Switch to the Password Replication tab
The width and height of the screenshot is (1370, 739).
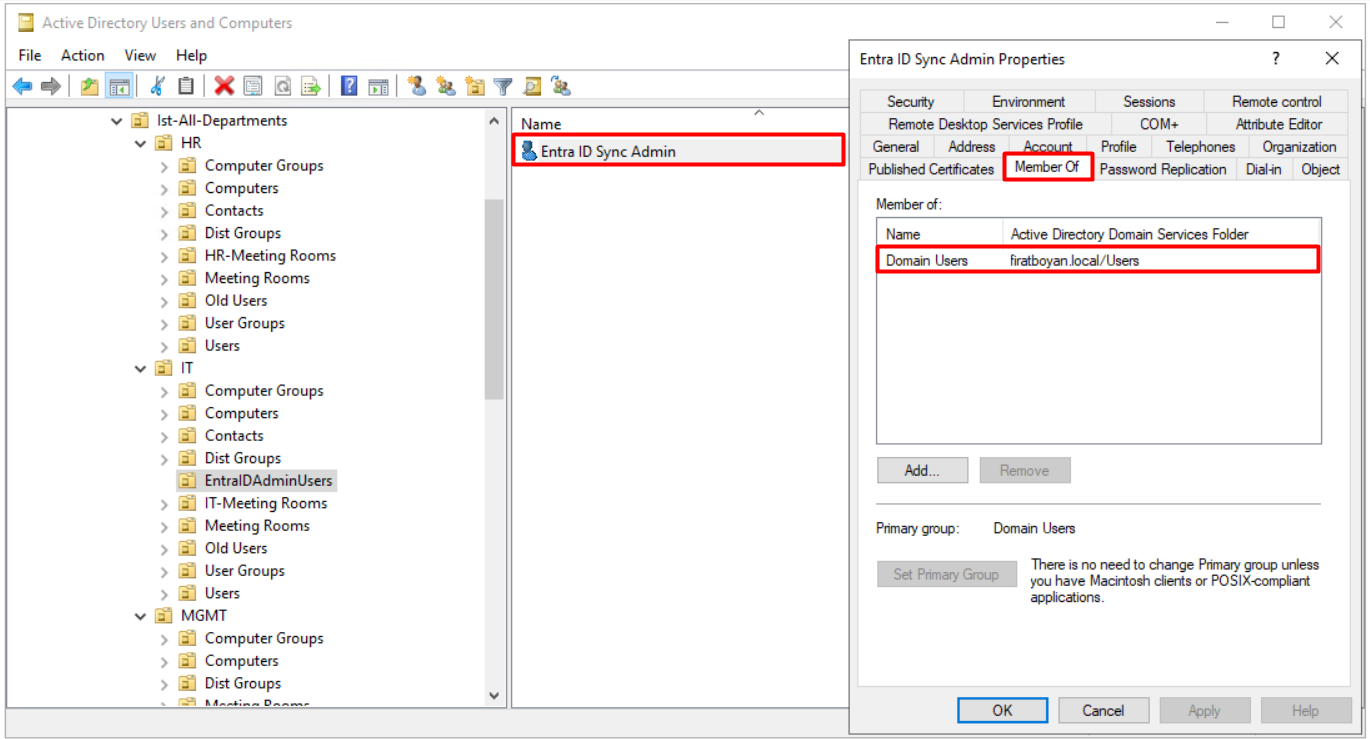click(1162, 169)
